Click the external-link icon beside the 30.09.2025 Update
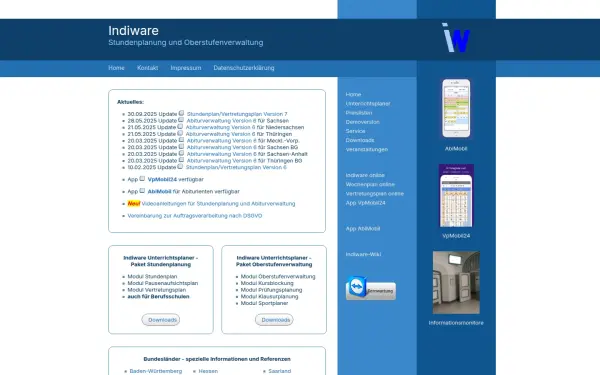This screenshot has height=375, width=600. pyautogui.click(x=181, y=113)
